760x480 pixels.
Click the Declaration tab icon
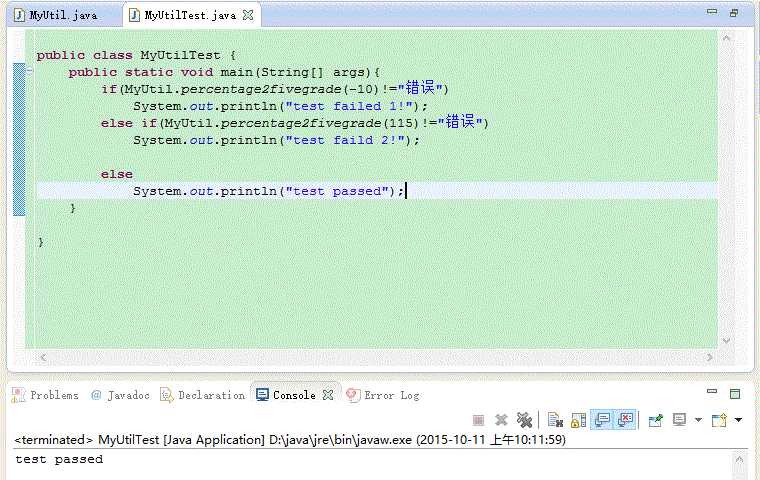[166, 395]
